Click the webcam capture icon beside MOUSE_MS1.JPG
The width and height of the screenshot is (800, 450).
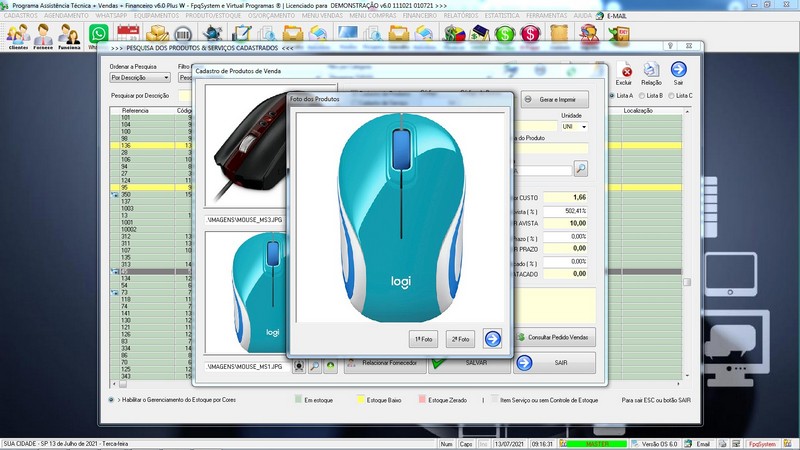[299, 366]
